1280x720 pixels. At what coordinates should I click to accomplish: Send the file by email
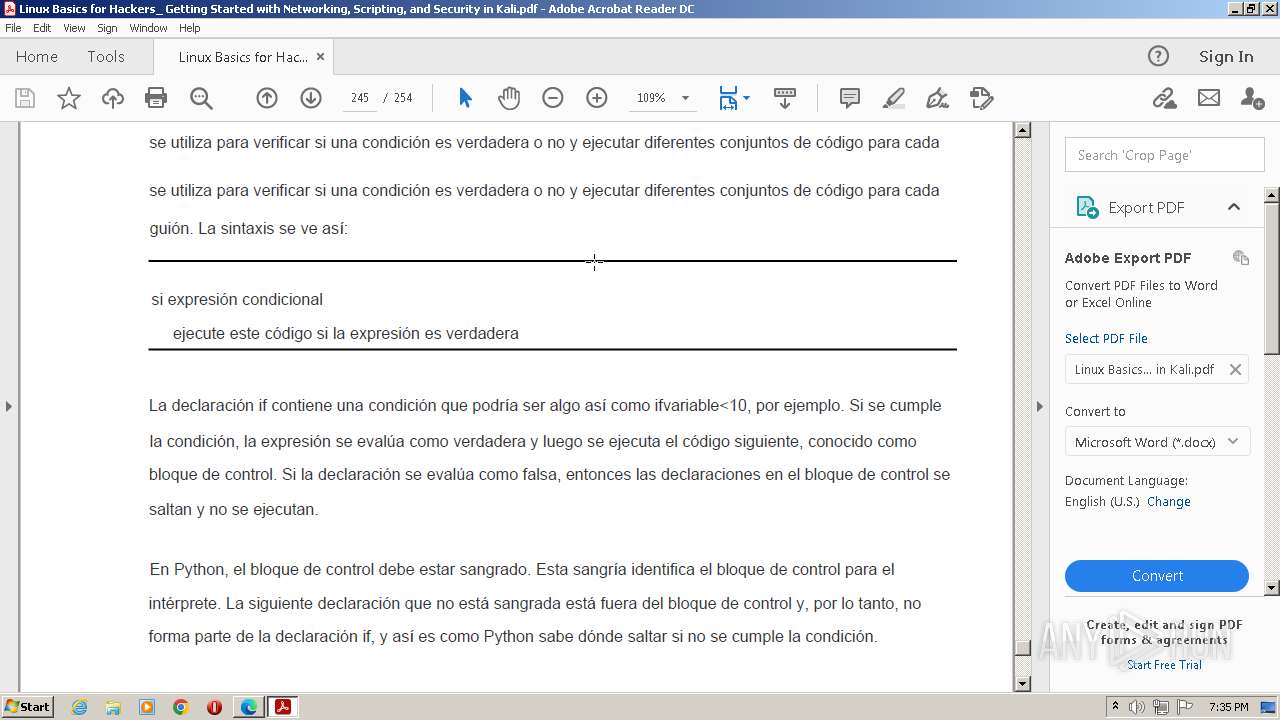(1209, 98)
